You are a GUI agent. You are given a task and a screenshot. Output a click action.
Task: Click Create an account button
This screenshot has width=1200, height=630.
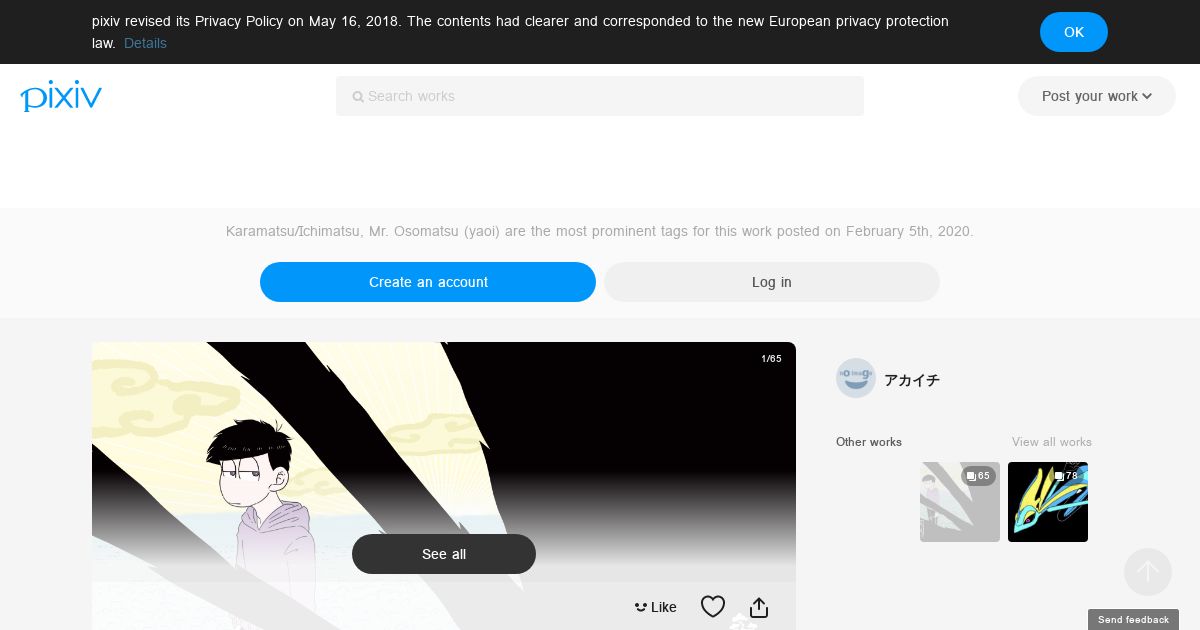[x=428, y=282]
